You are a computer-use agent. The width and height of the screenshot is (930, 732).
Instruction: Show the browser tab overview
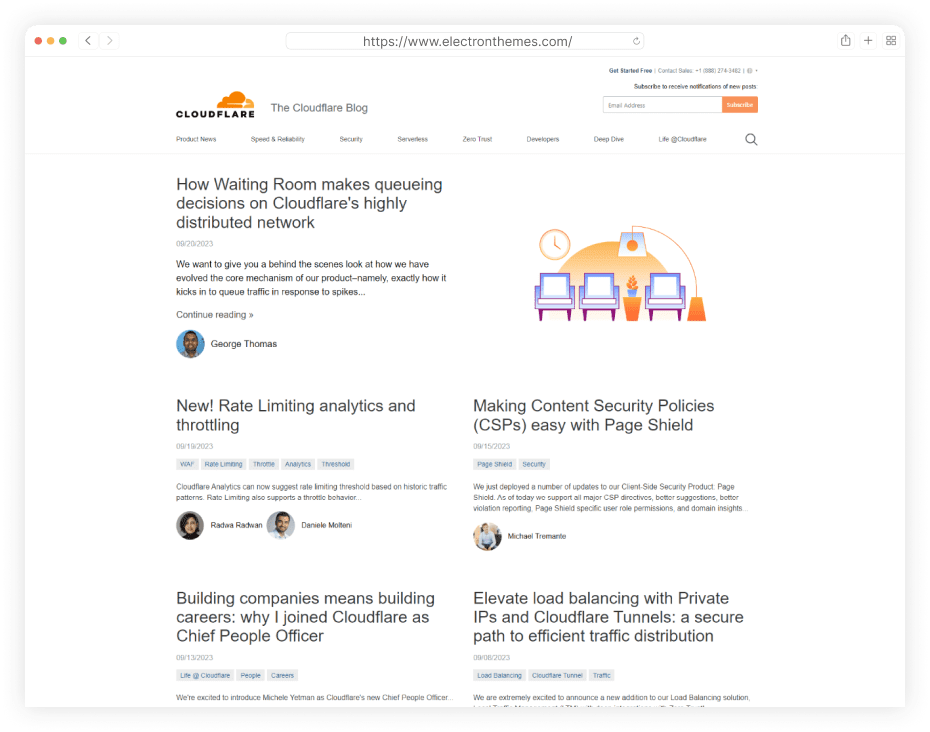[x=891, y=40]
